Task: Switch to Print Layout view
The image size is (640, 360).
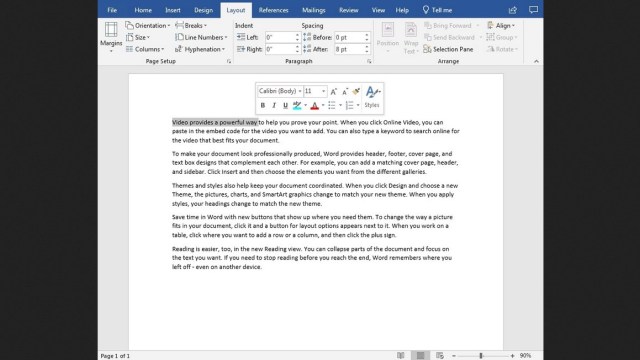Action: pos(420,356)
